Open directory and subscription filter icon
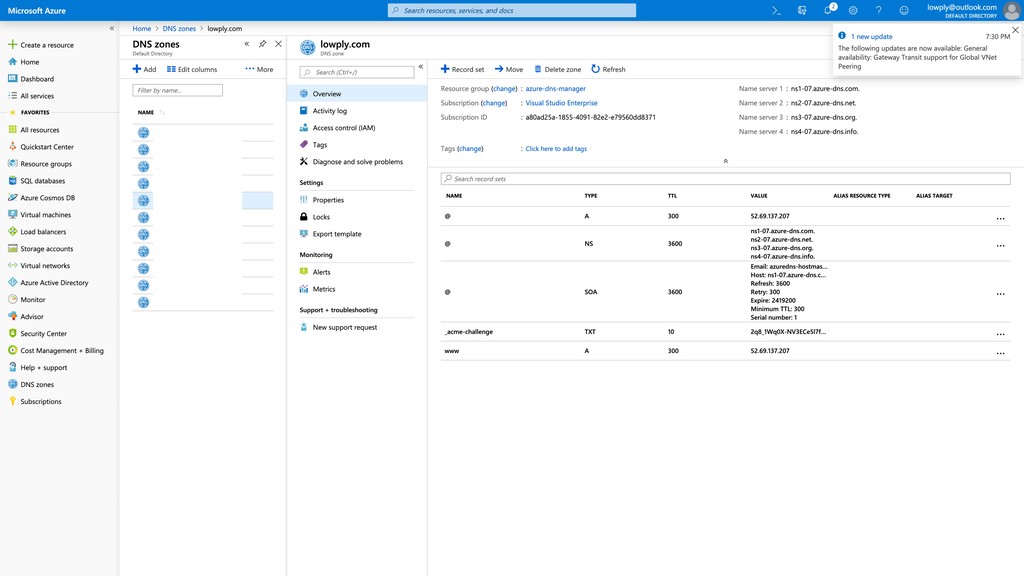Image resolution: width=1024 pixels, height=576 pixels. click(802, 10)
